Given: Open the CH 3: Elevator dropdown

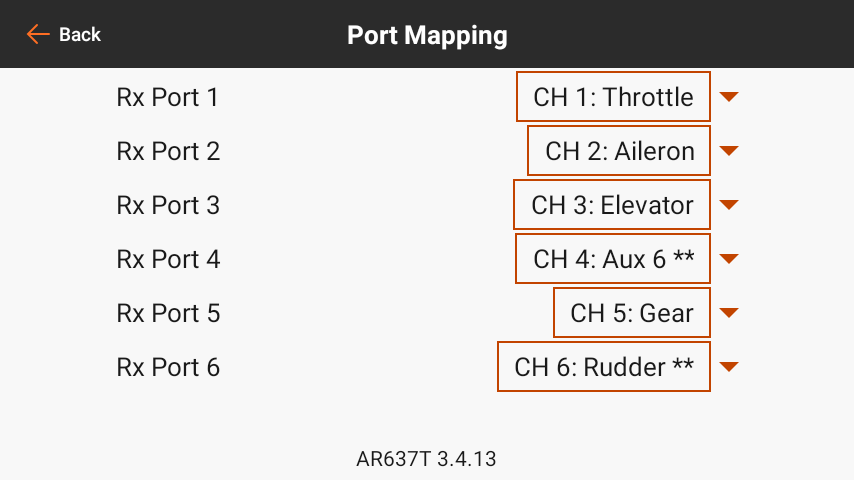Looking at the screenshot, I should point(612,205).
